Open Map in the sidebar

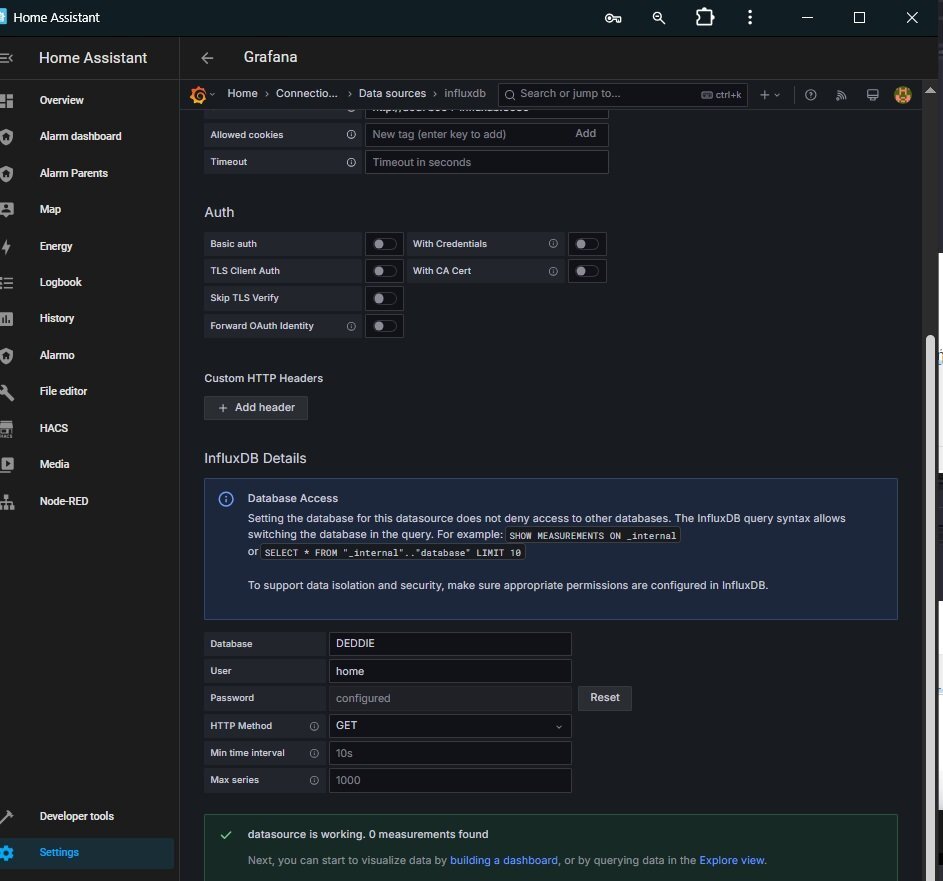[50, 209]
